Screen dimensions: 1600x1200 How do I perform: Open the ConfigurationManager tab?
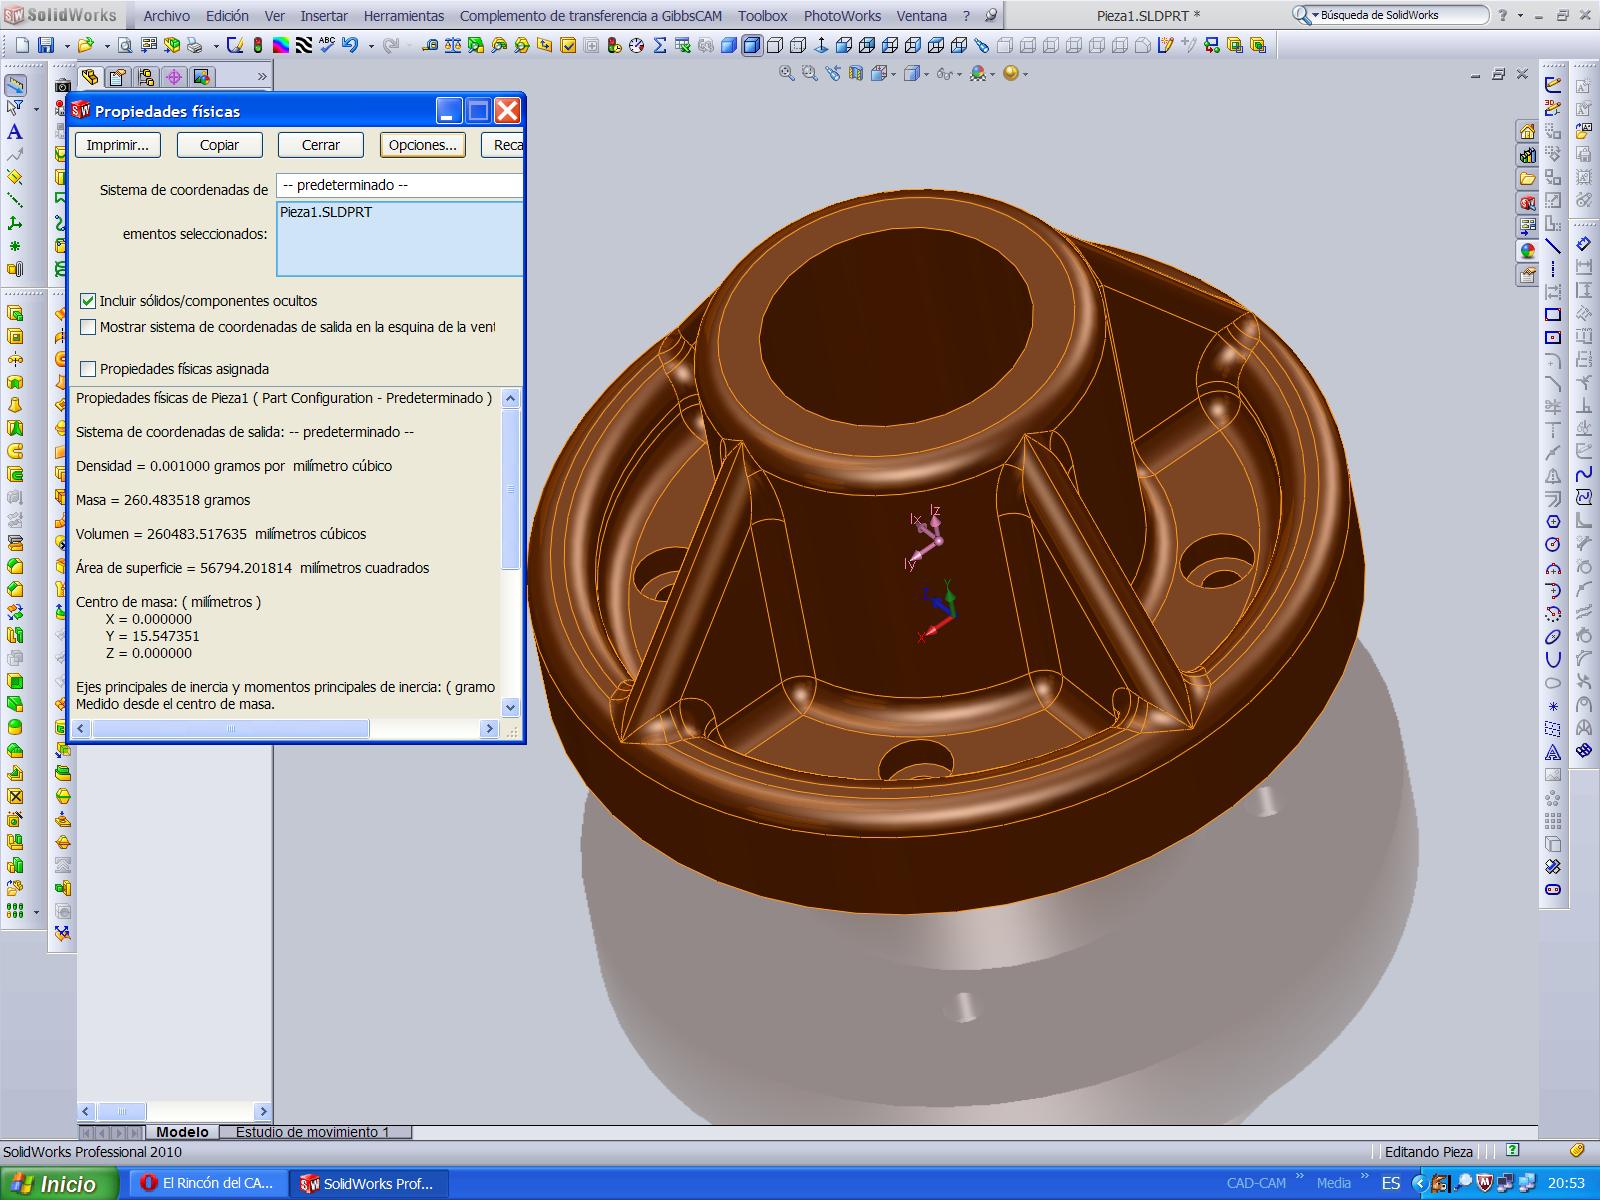[x=146, y=77]
